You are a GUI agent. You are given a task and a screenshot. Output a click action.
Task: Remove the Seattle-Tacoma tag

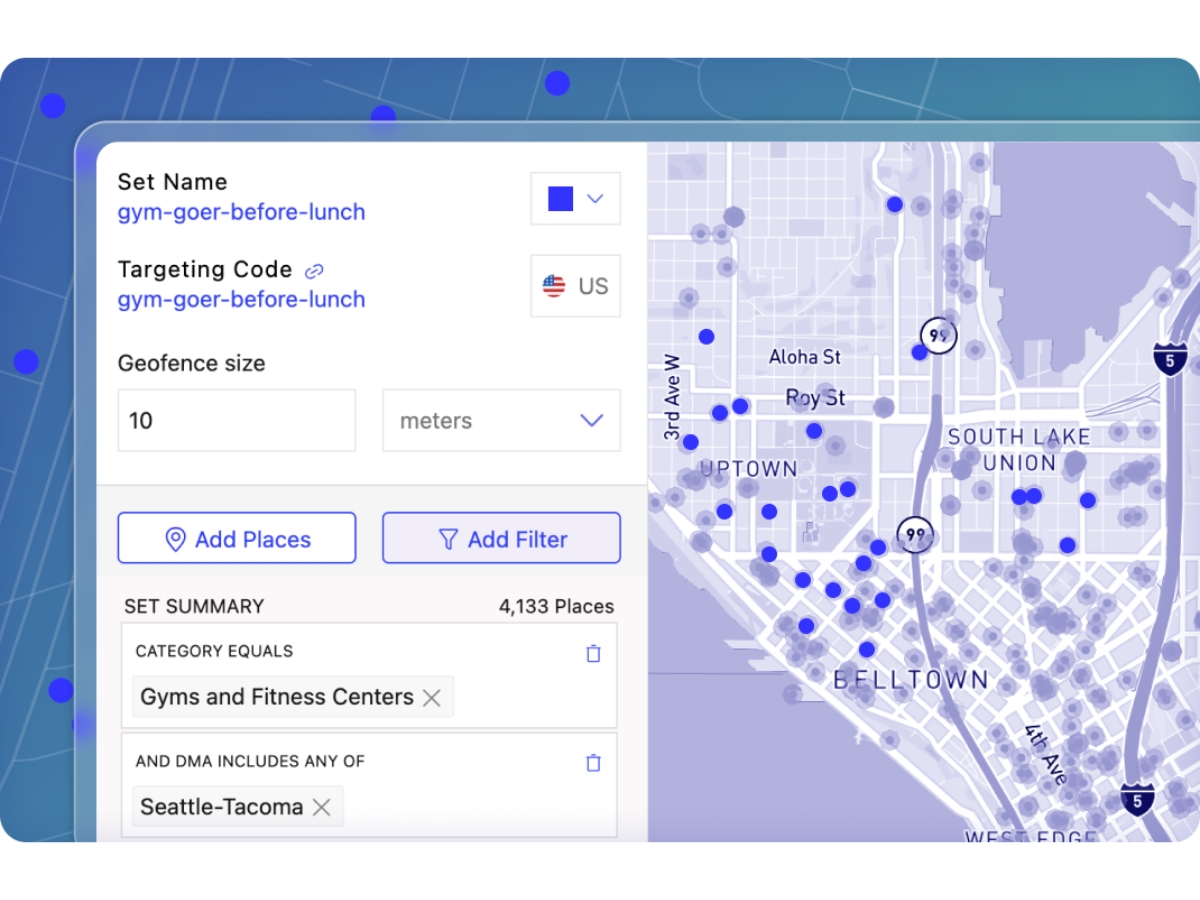(321, 807)
